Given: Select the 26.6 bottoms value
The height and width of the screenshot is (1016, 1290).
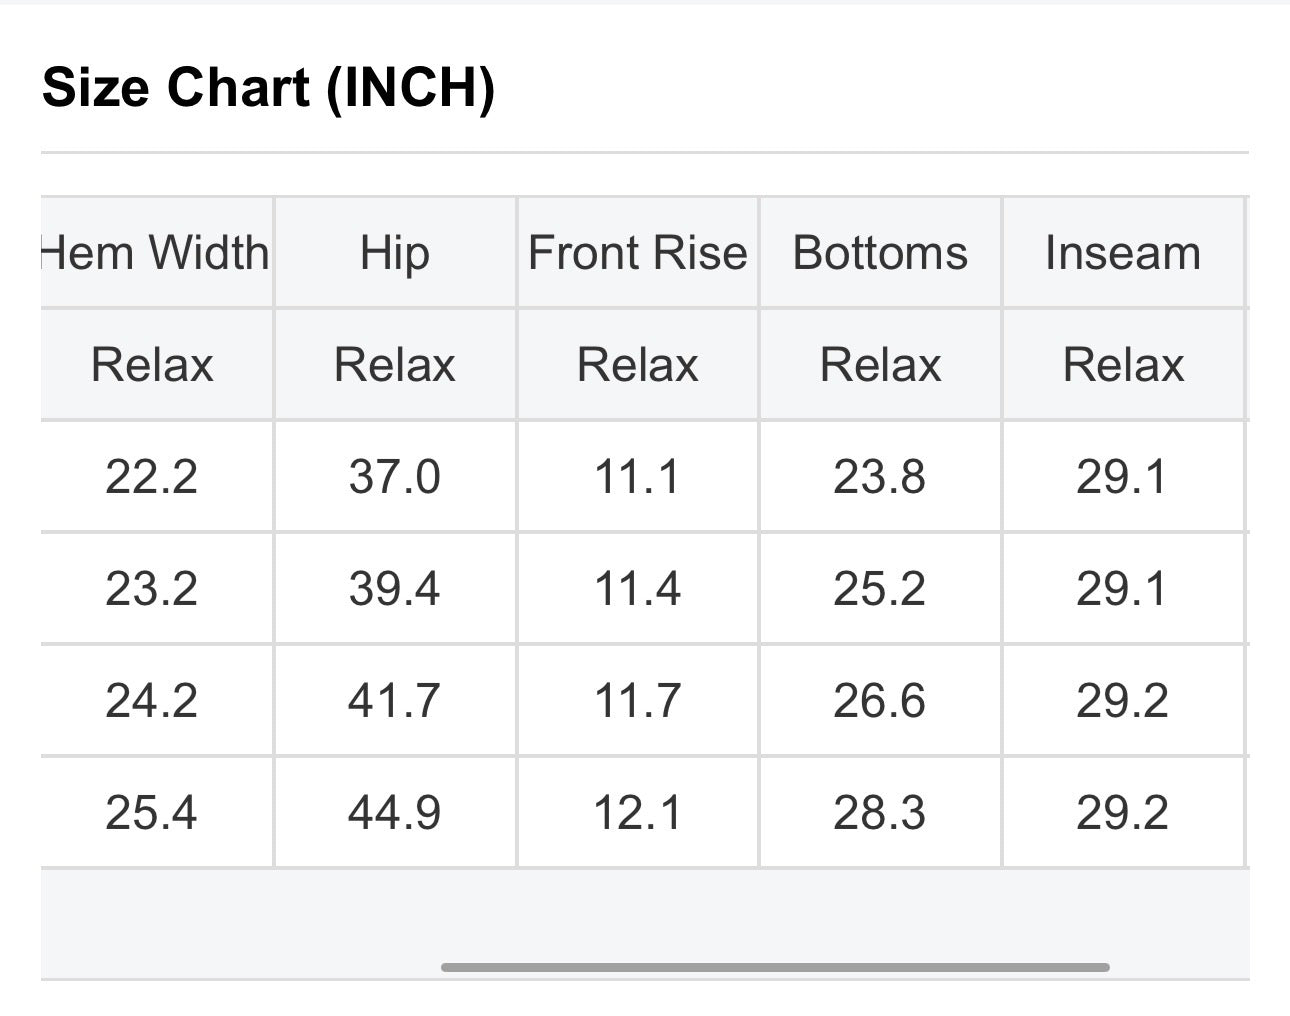Looking at the screenshot, I should 880,700.
